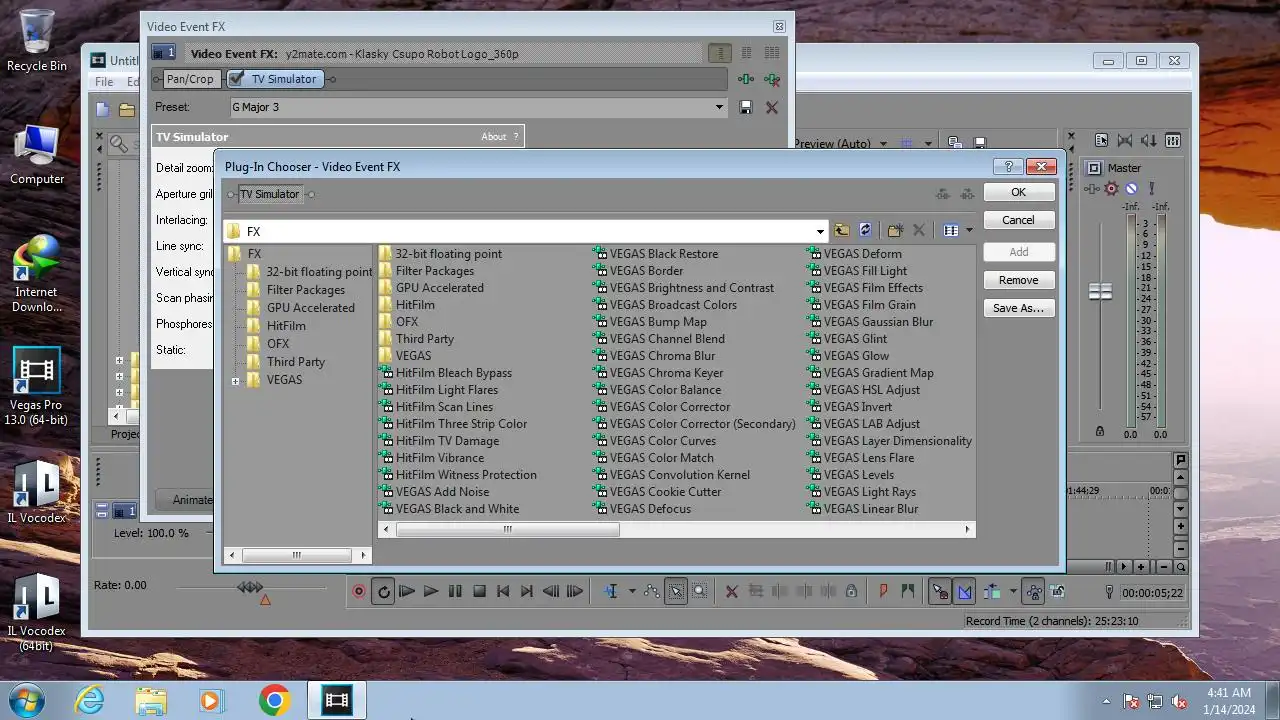Click the Play button in transport bar
This screenshot has height=720, width=1280.
tap(431, 591)
